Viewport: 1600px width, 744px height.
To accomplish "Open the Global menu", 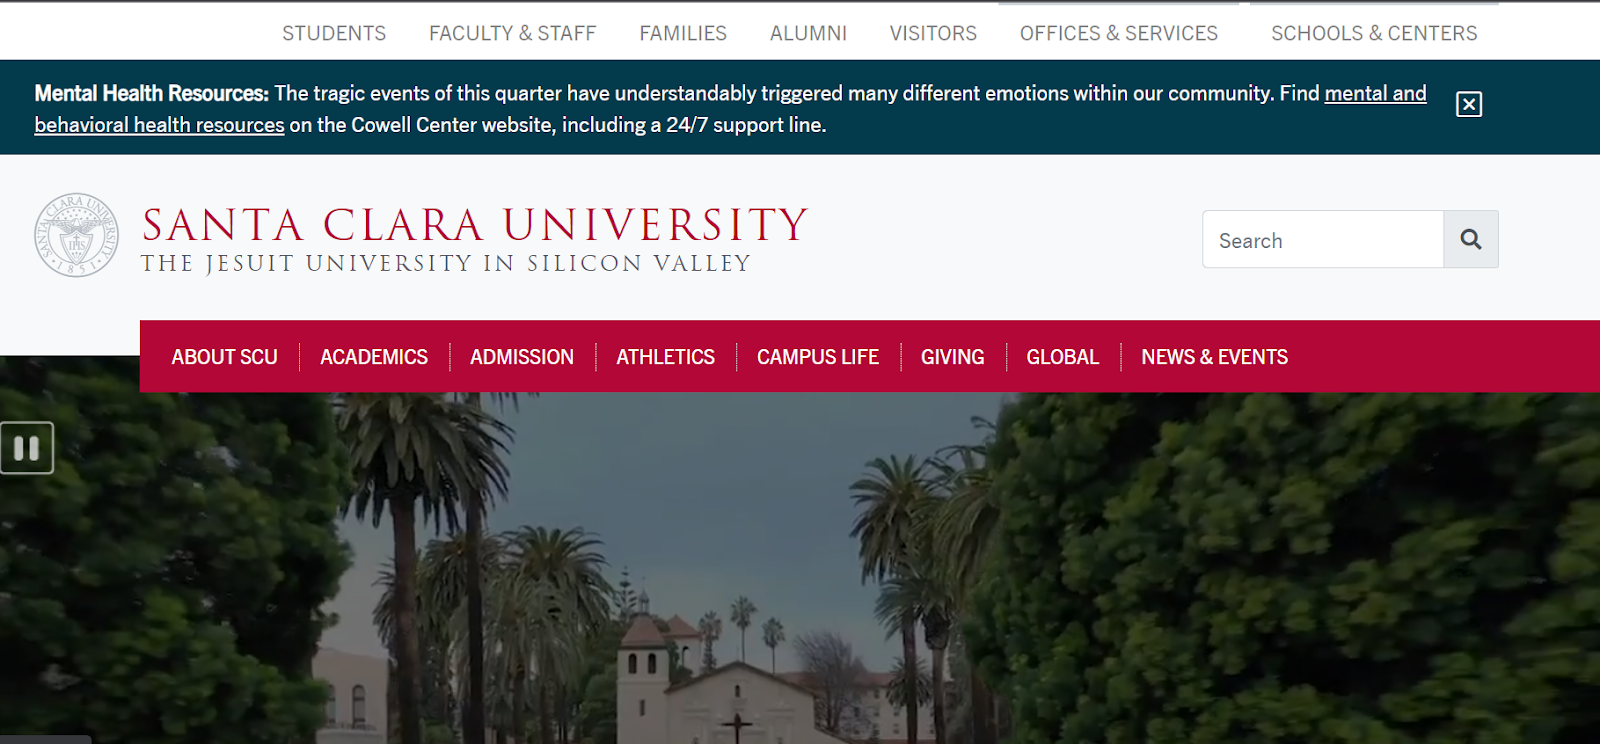I will [x=1062, y=357].
